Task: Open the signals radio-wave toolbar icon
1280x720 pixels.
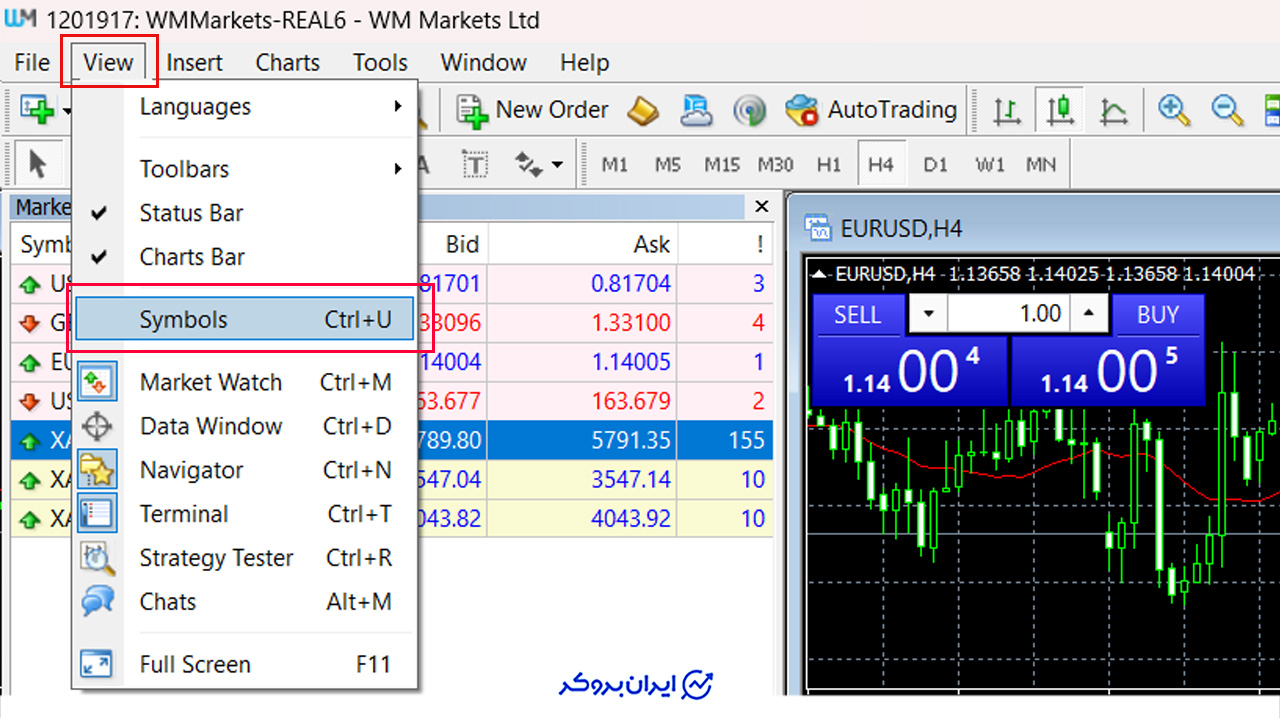Action: [x=749, y=110]
